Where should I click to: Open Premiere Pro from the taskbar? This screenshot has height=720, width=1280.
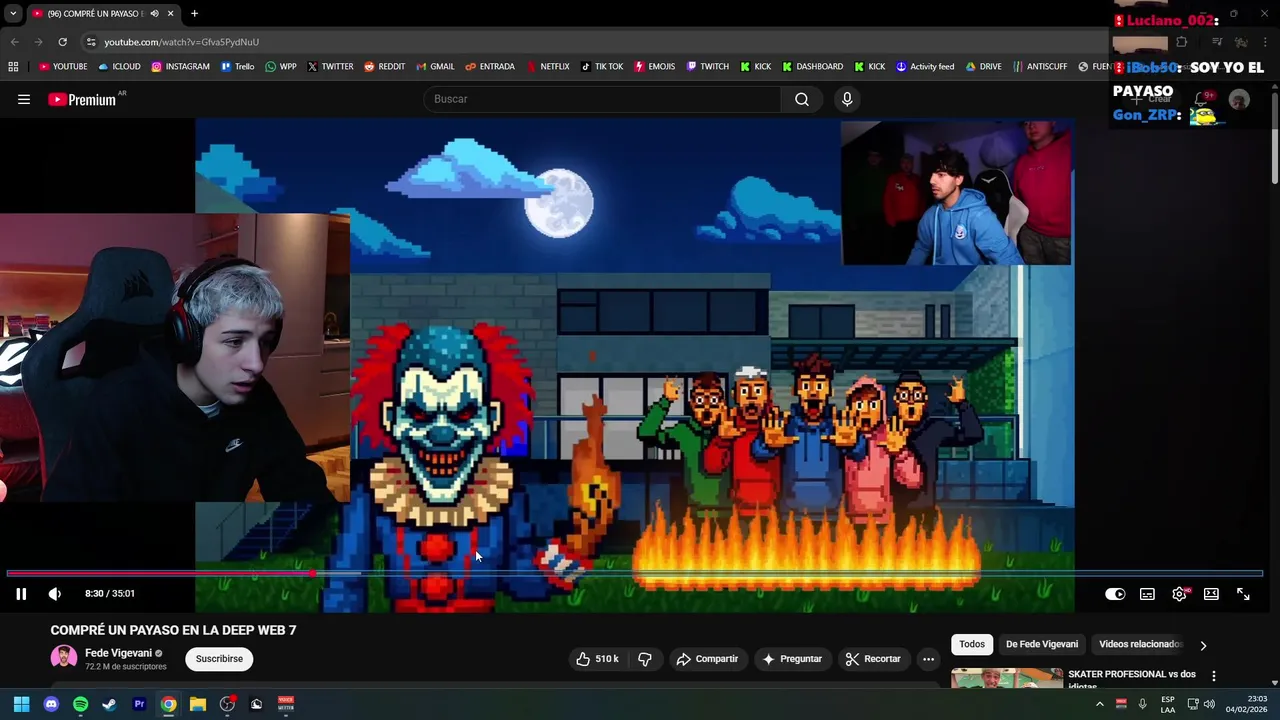(x=139, y=704)
